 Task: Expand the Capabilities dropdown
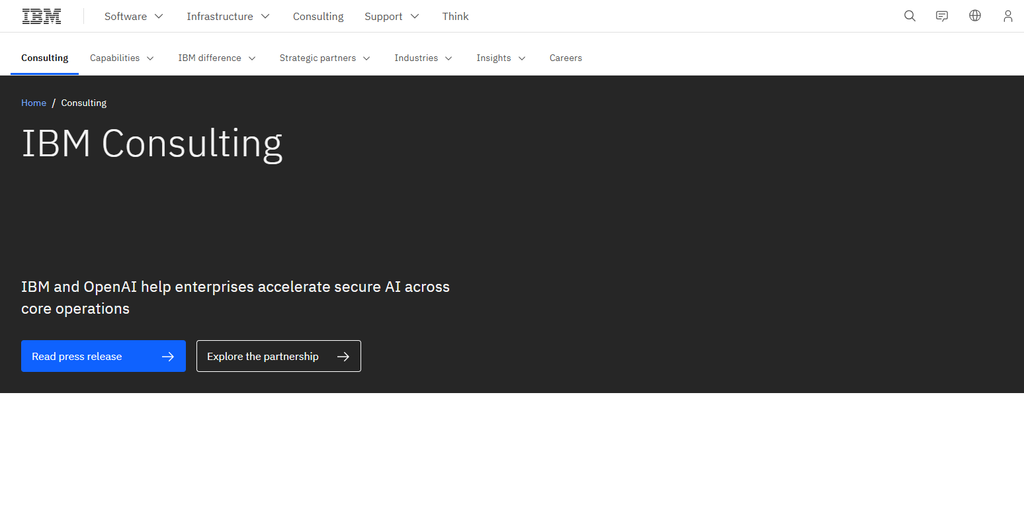[x=122, y=58]
